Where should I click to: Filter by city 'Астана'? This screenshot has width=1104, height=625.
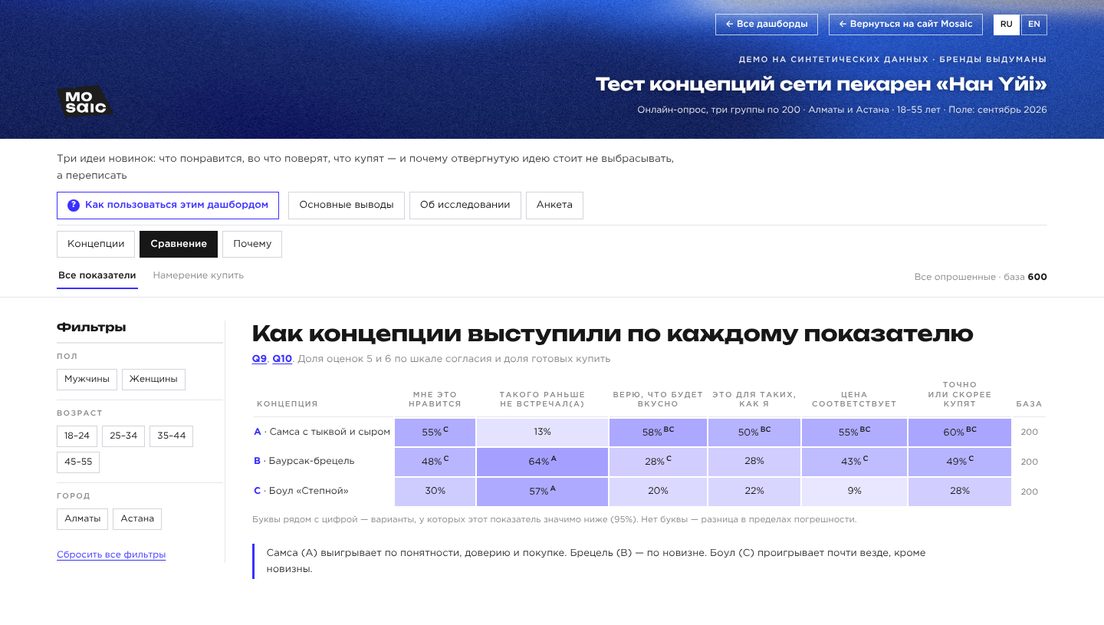[137, 519]
